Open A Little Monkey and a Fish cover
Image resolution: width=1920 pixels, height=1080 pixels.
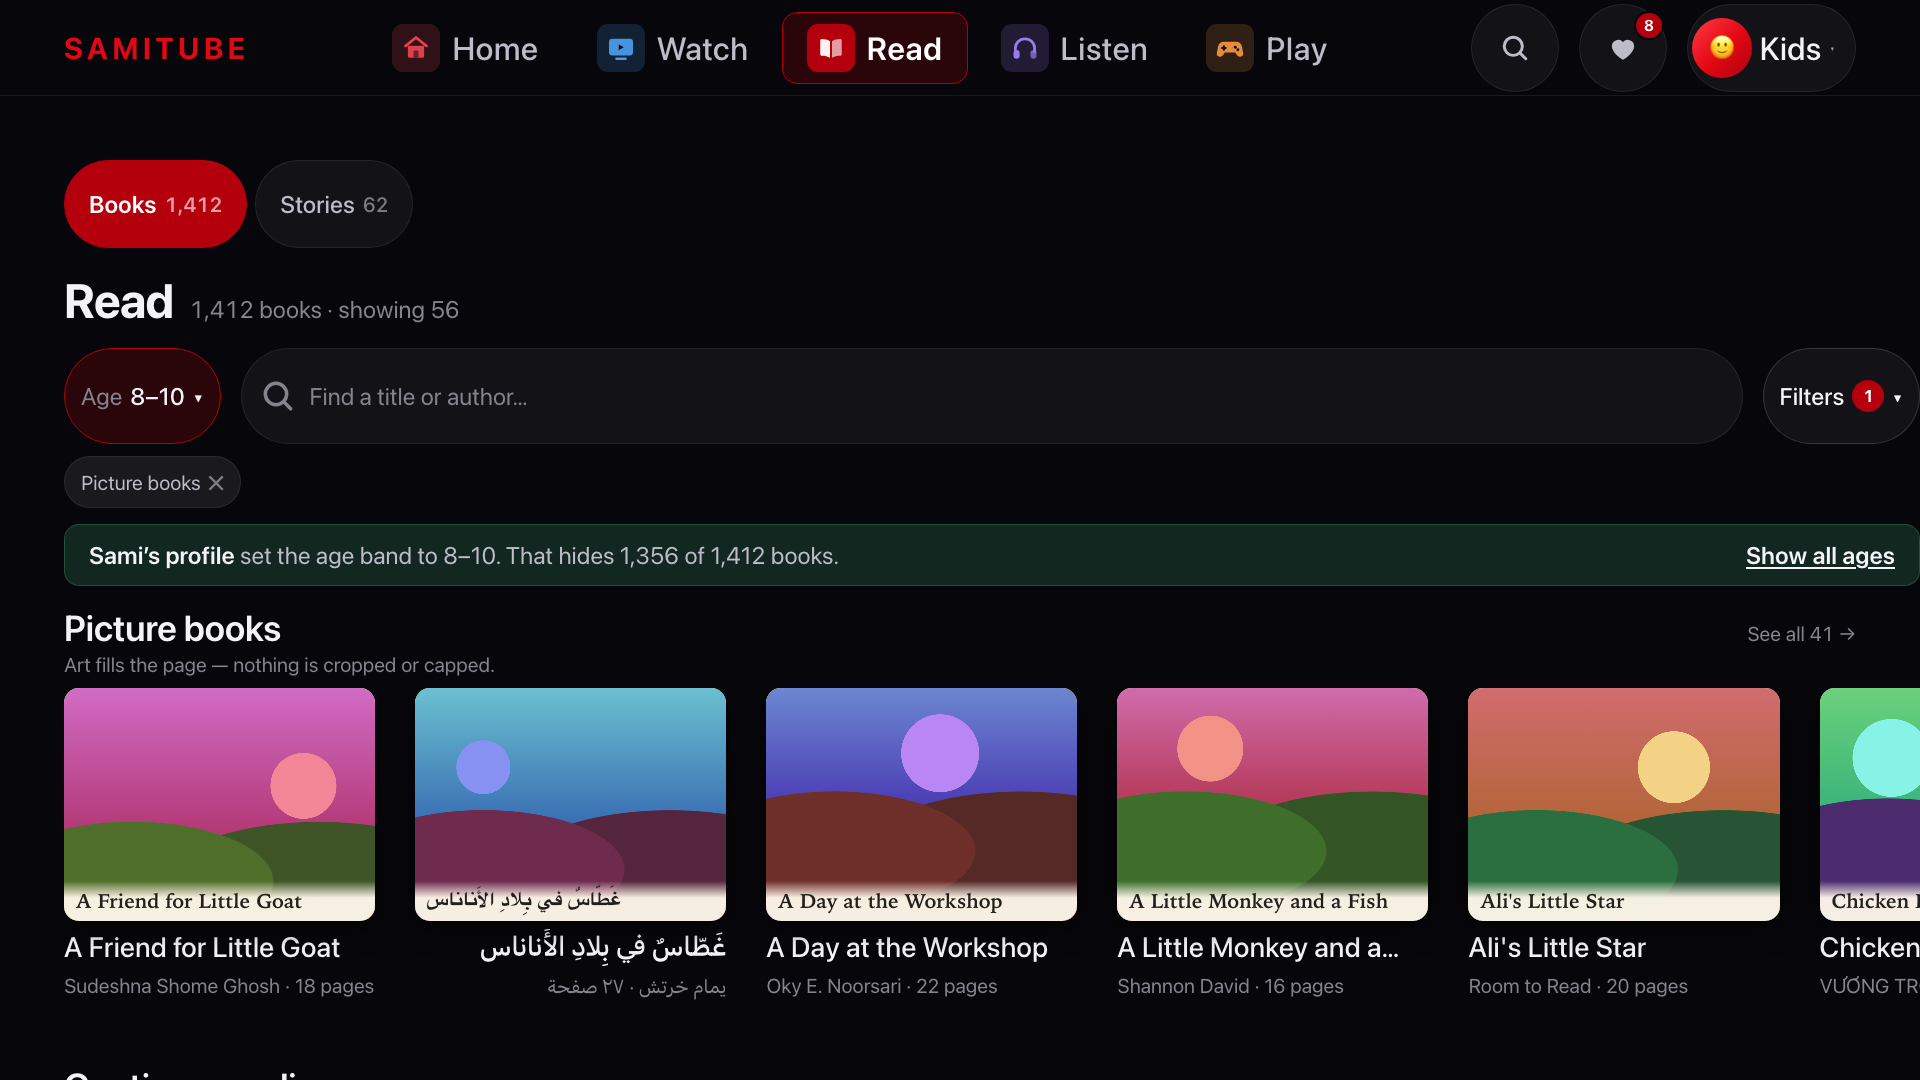[x=1272, y=804]
